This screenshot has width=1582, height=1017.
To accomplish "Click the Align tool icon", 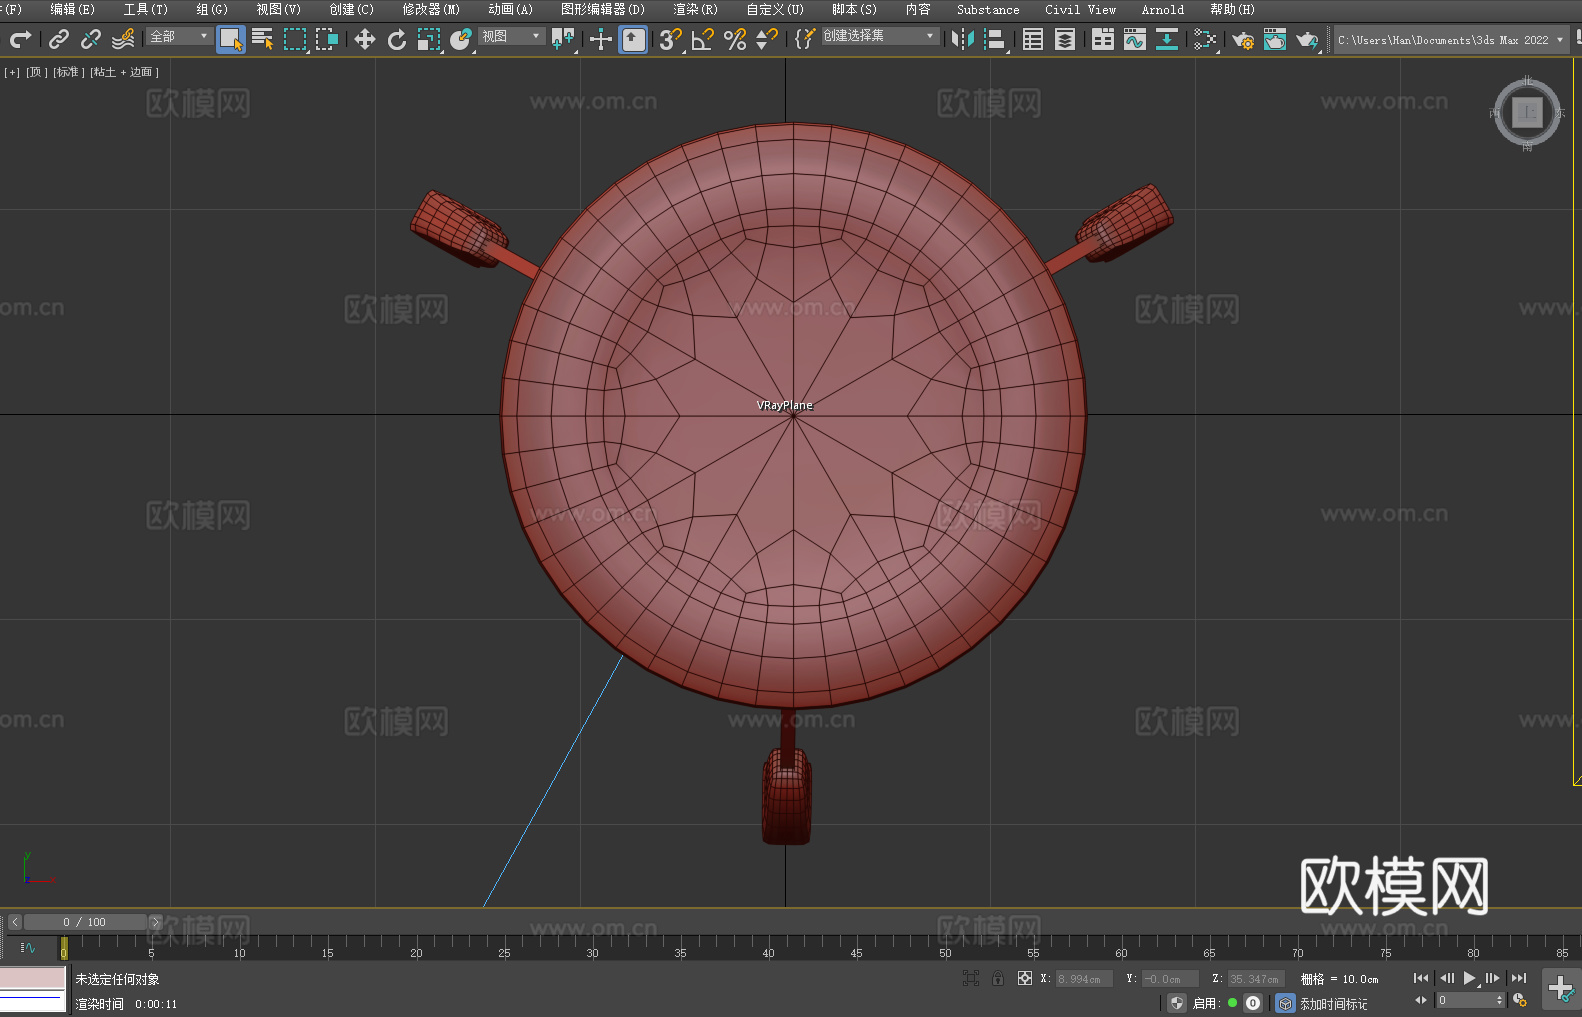I will [995, 39].
